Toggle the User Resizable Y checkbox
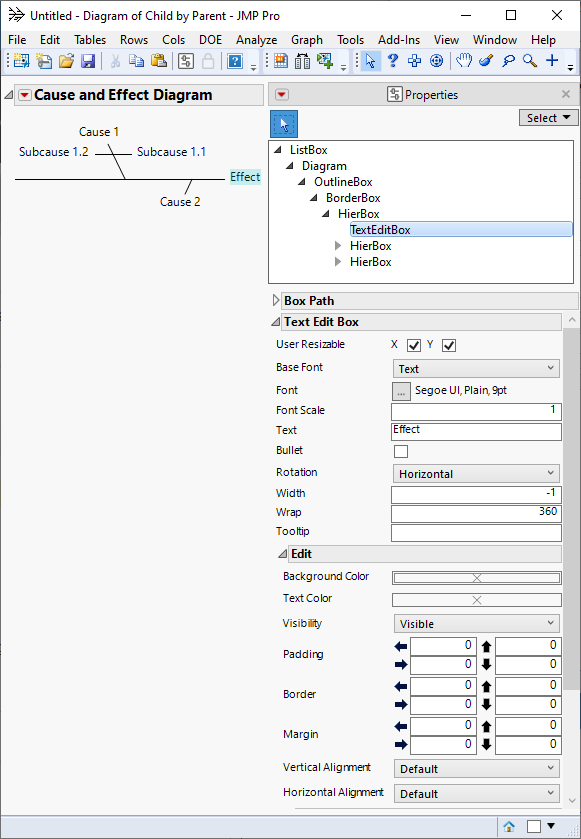Screen dimensions: 581x839 [449, 346]
